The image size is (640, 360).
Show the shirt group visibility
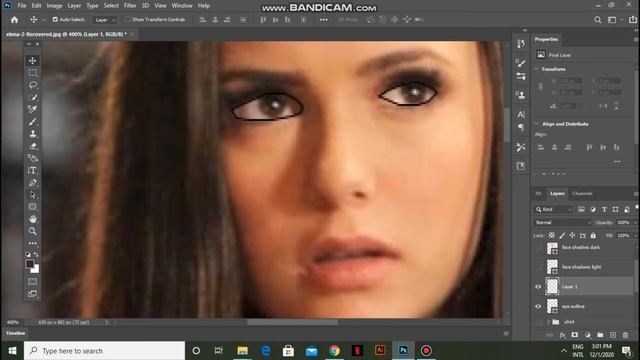tap(538, 322)
